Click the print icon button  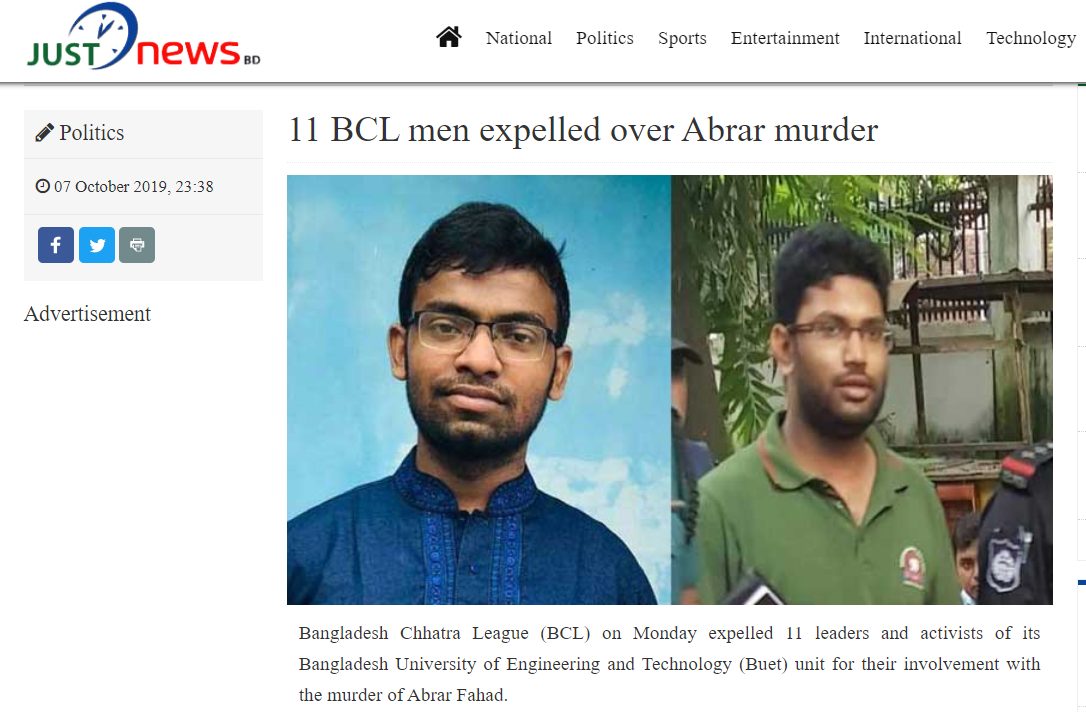137,244
